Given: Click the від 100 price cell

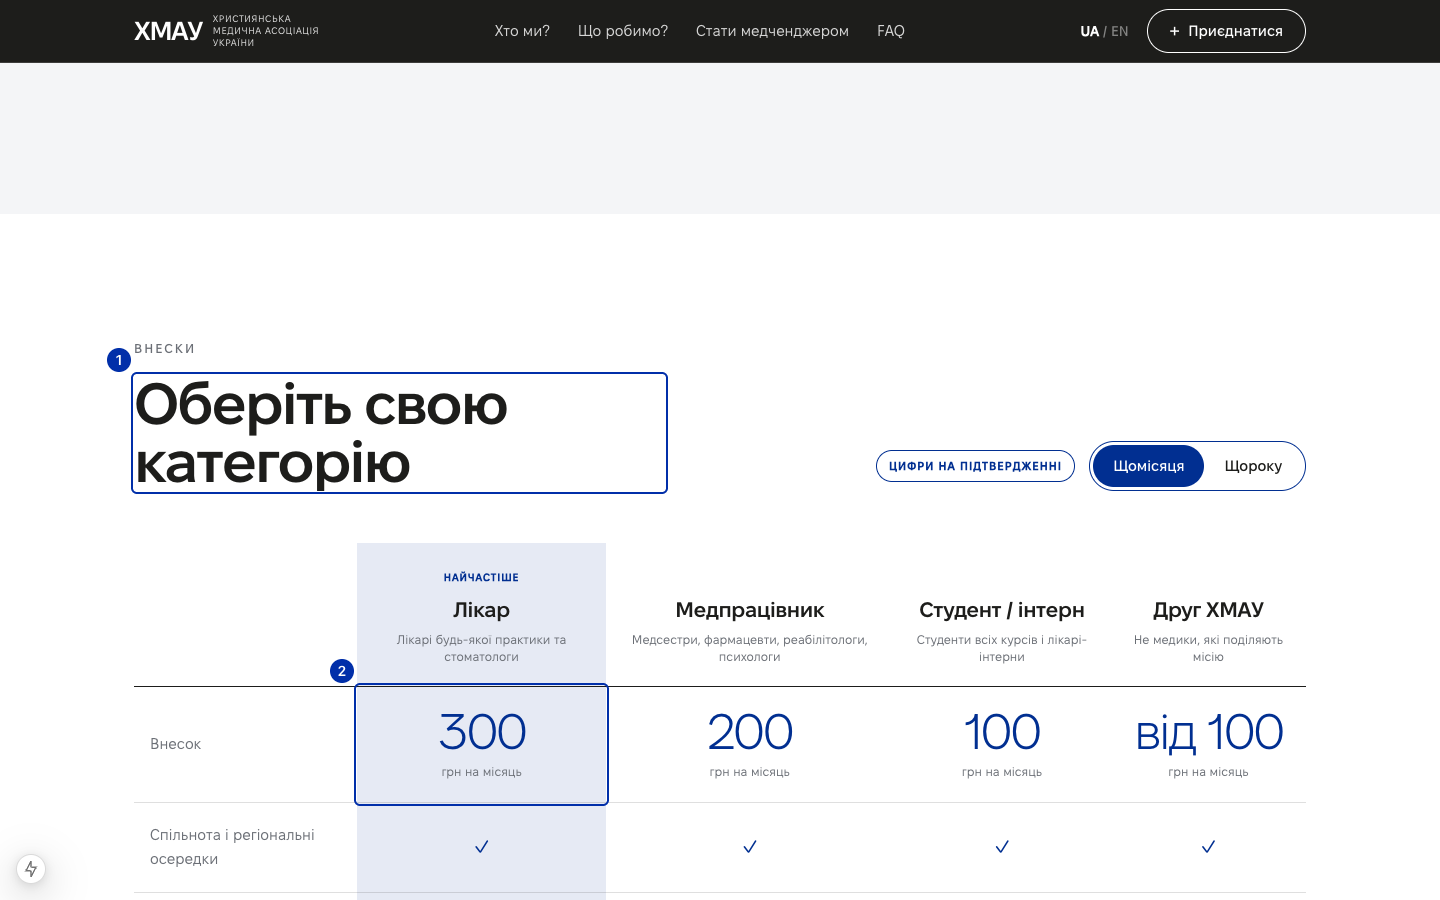Looking at the screenshot, I should tap(1208, 744).
